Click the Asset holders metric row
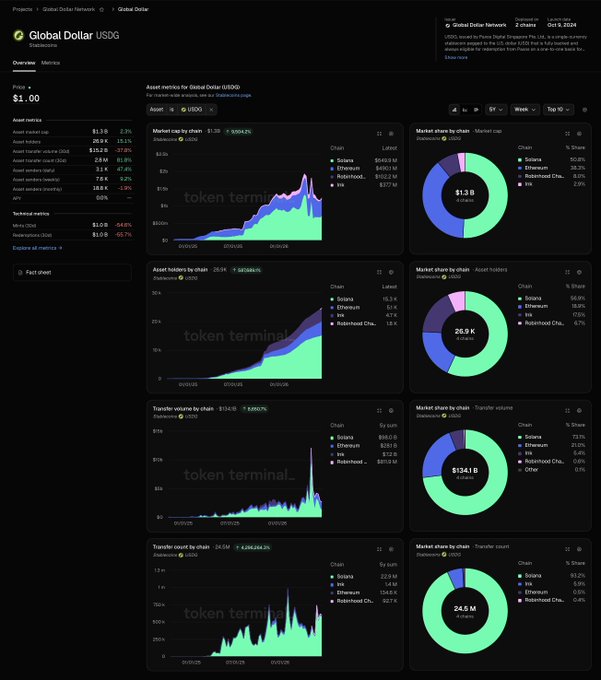This screenshot has height=680, width=601. pyautogui.click(x=72, y=141)
